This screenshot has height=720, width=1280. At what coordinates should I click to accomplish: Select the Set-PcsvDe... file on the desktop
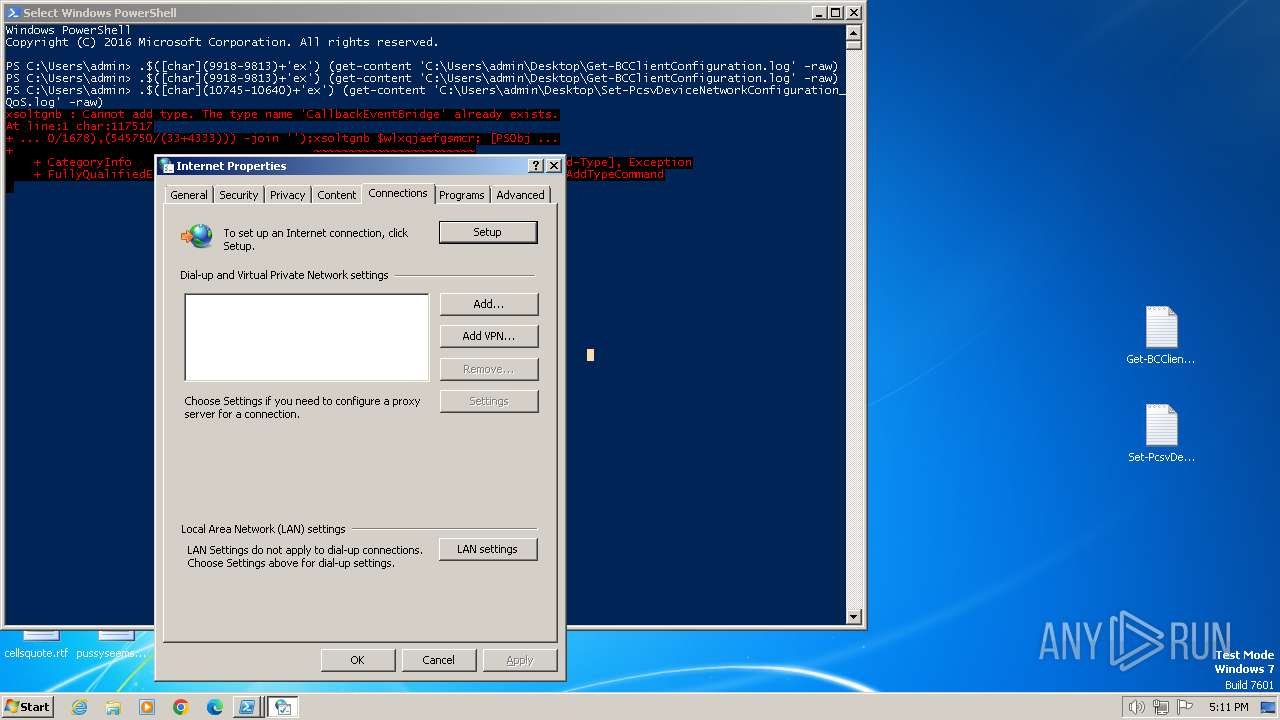1161,434
